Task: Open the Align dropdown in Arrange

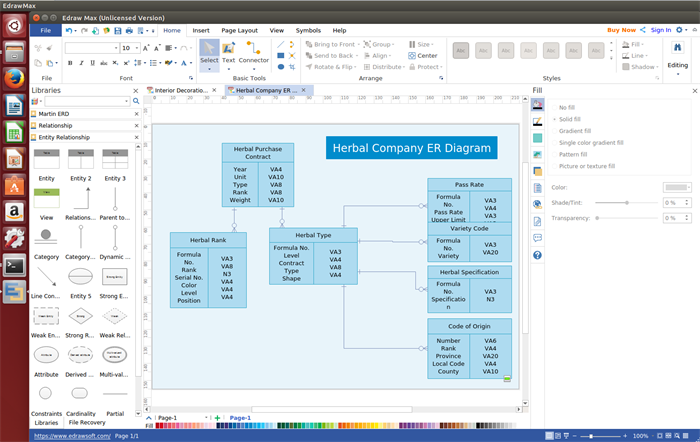Action: point(382,56)
